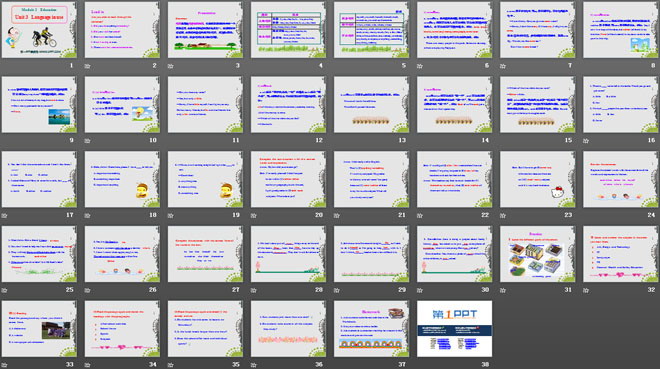Select slide 16 thumbnail
The height and width of the screenshot is (369, 660).
(x=621, y=105)
